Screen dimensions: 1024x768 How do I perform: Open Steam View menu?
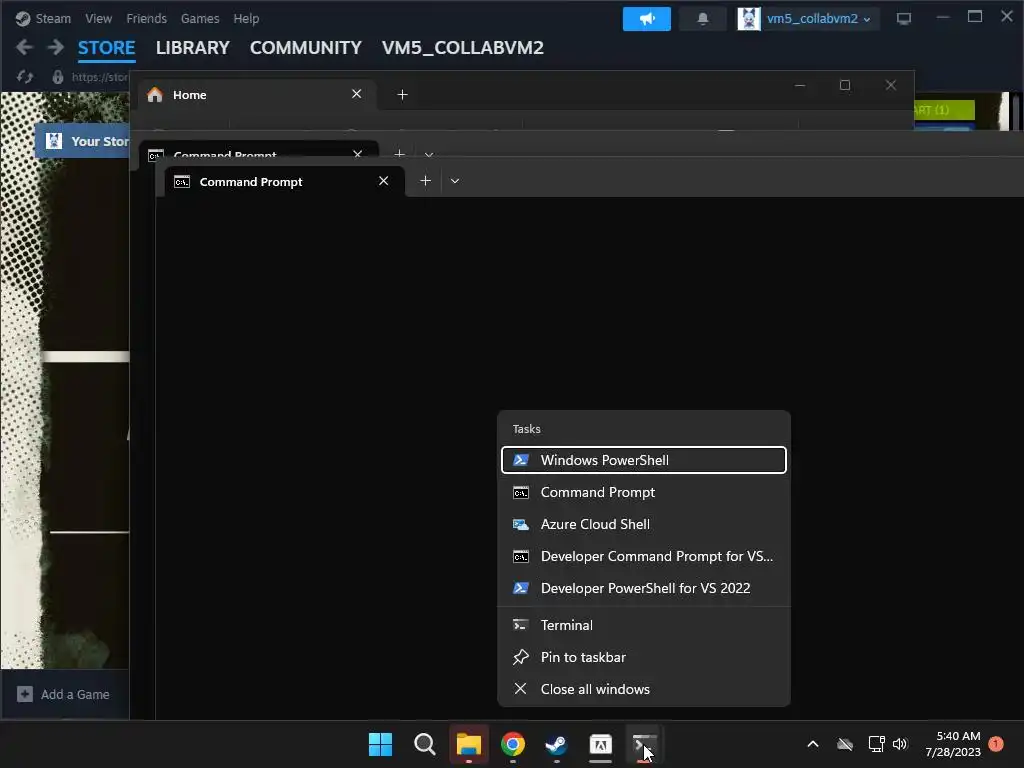tap(98, 18)
